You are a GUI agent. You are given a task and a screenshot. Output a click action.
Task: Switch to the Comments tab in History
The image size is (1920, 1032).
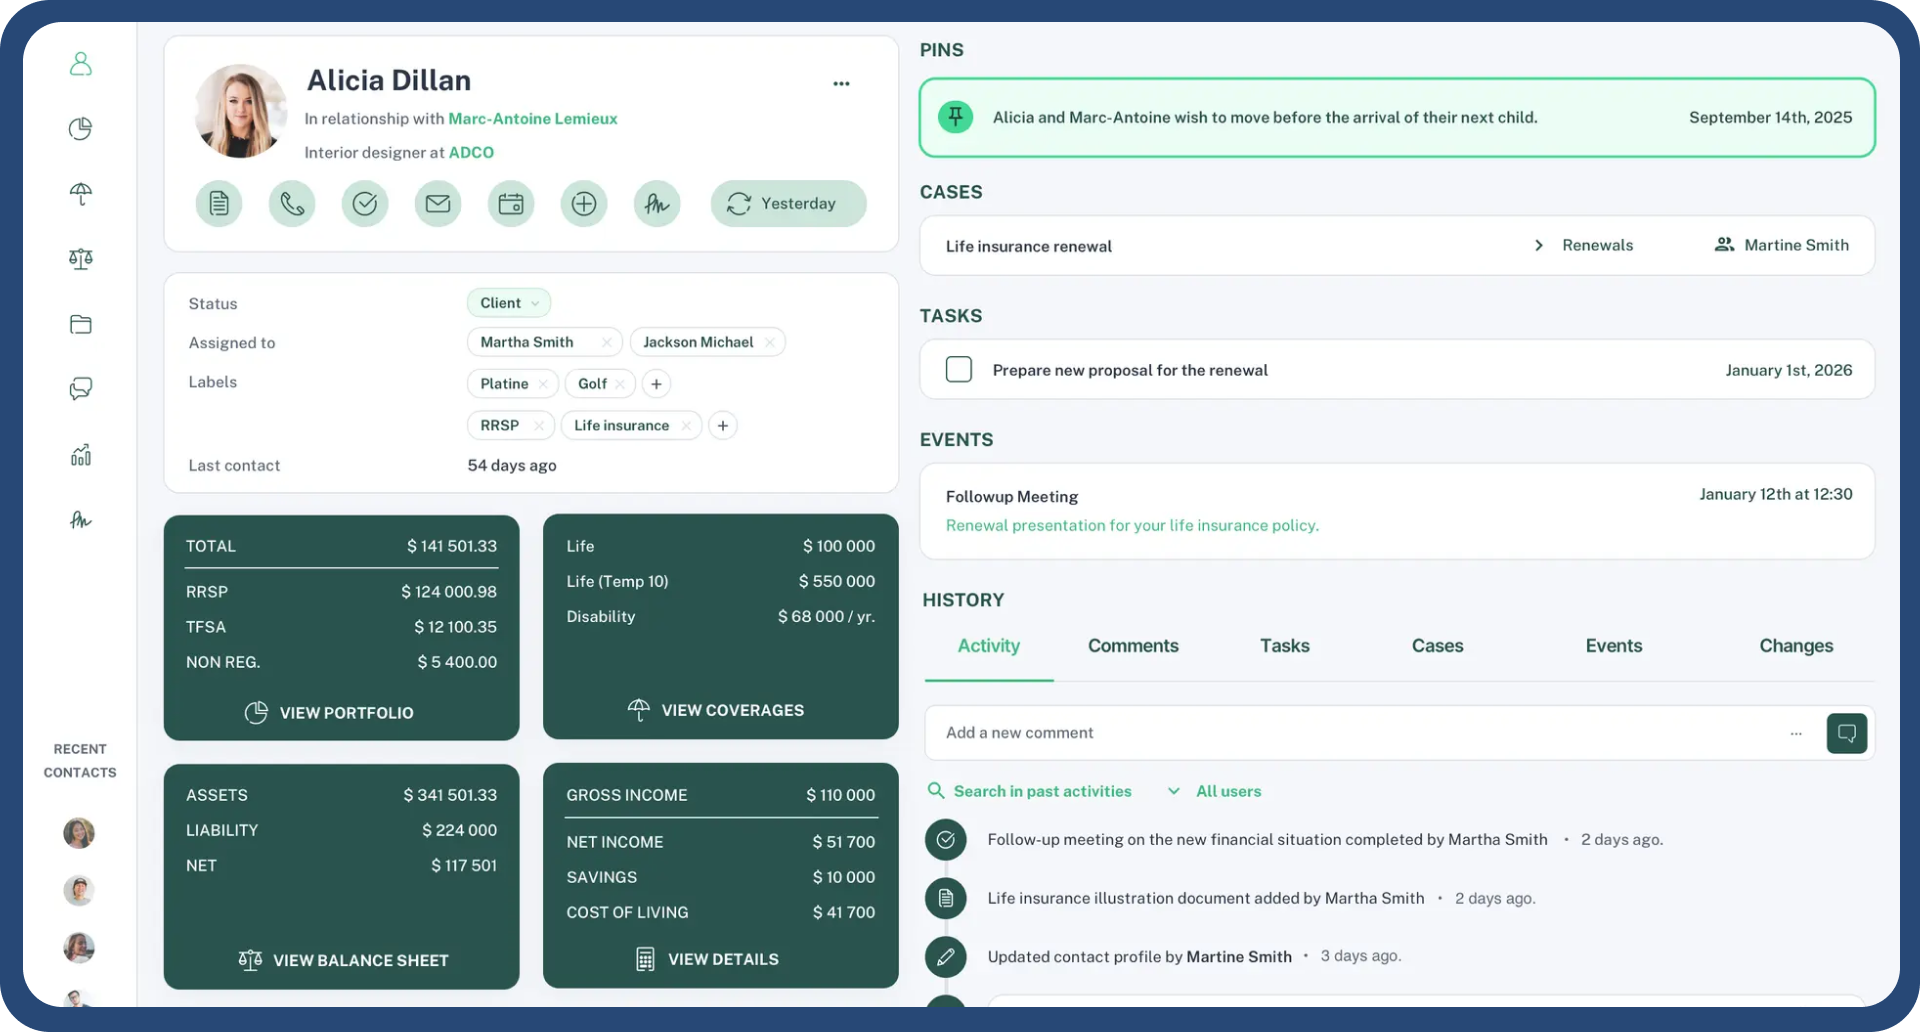1132,646
